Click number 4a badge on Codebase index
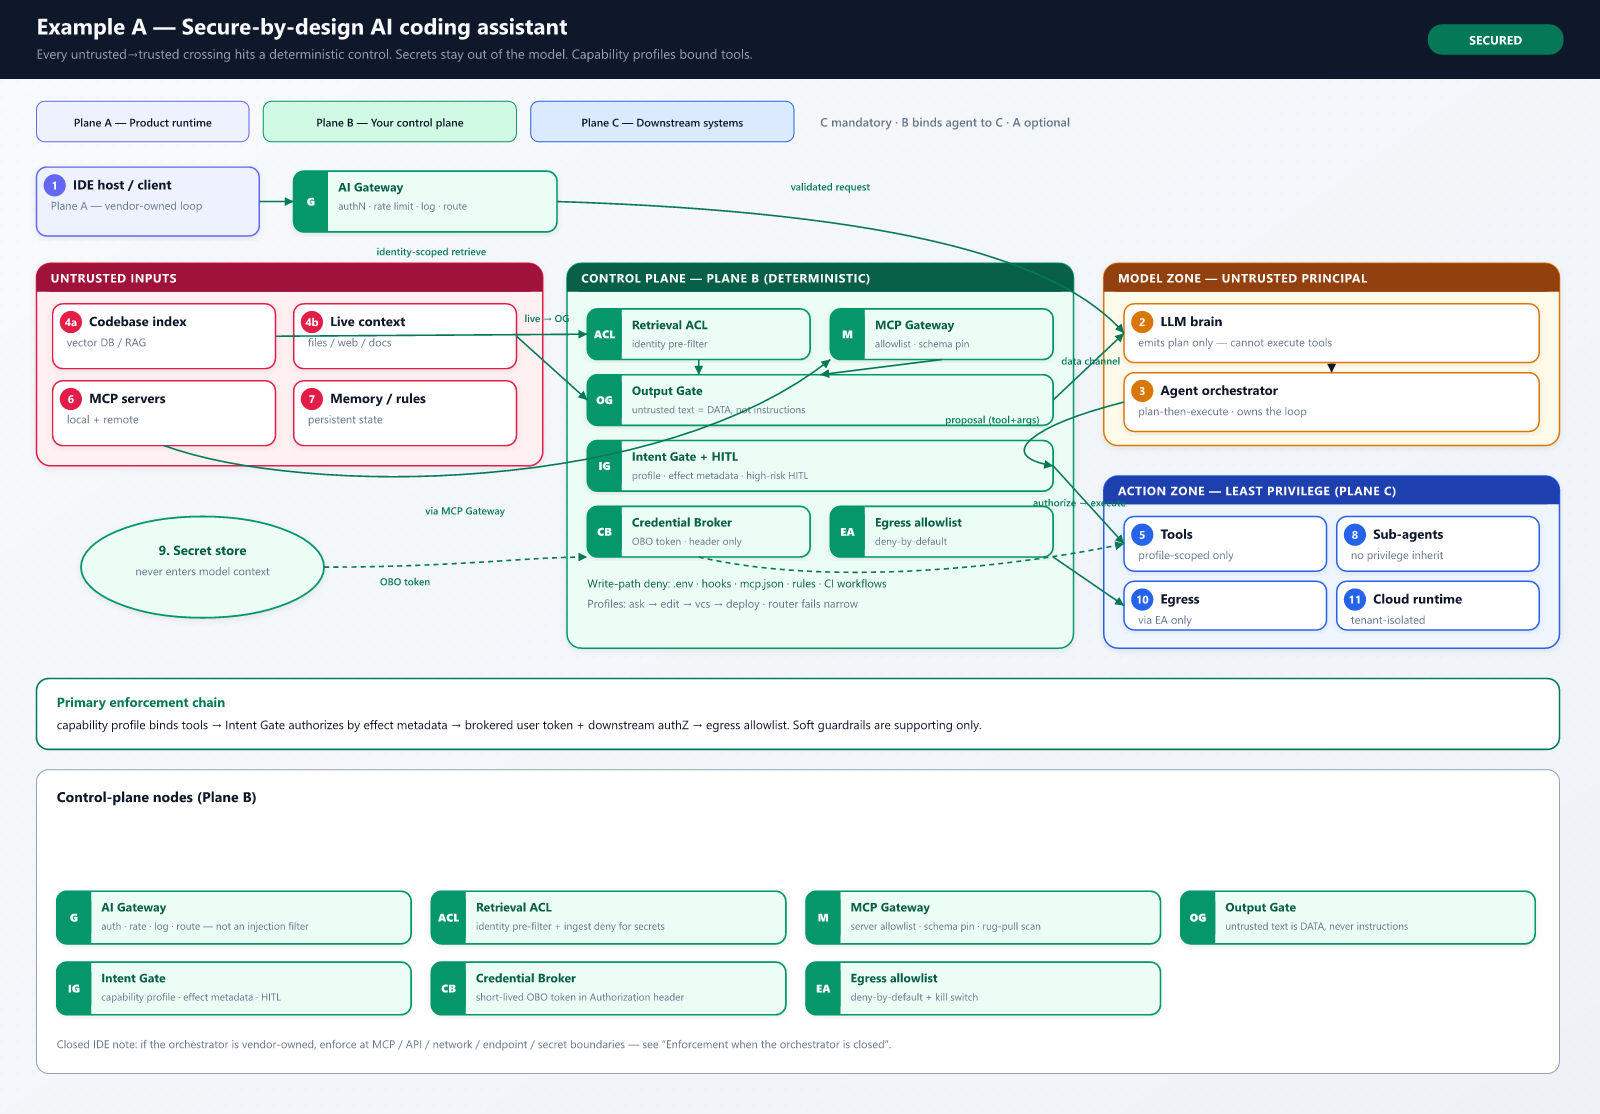 (x=71, y=322)
